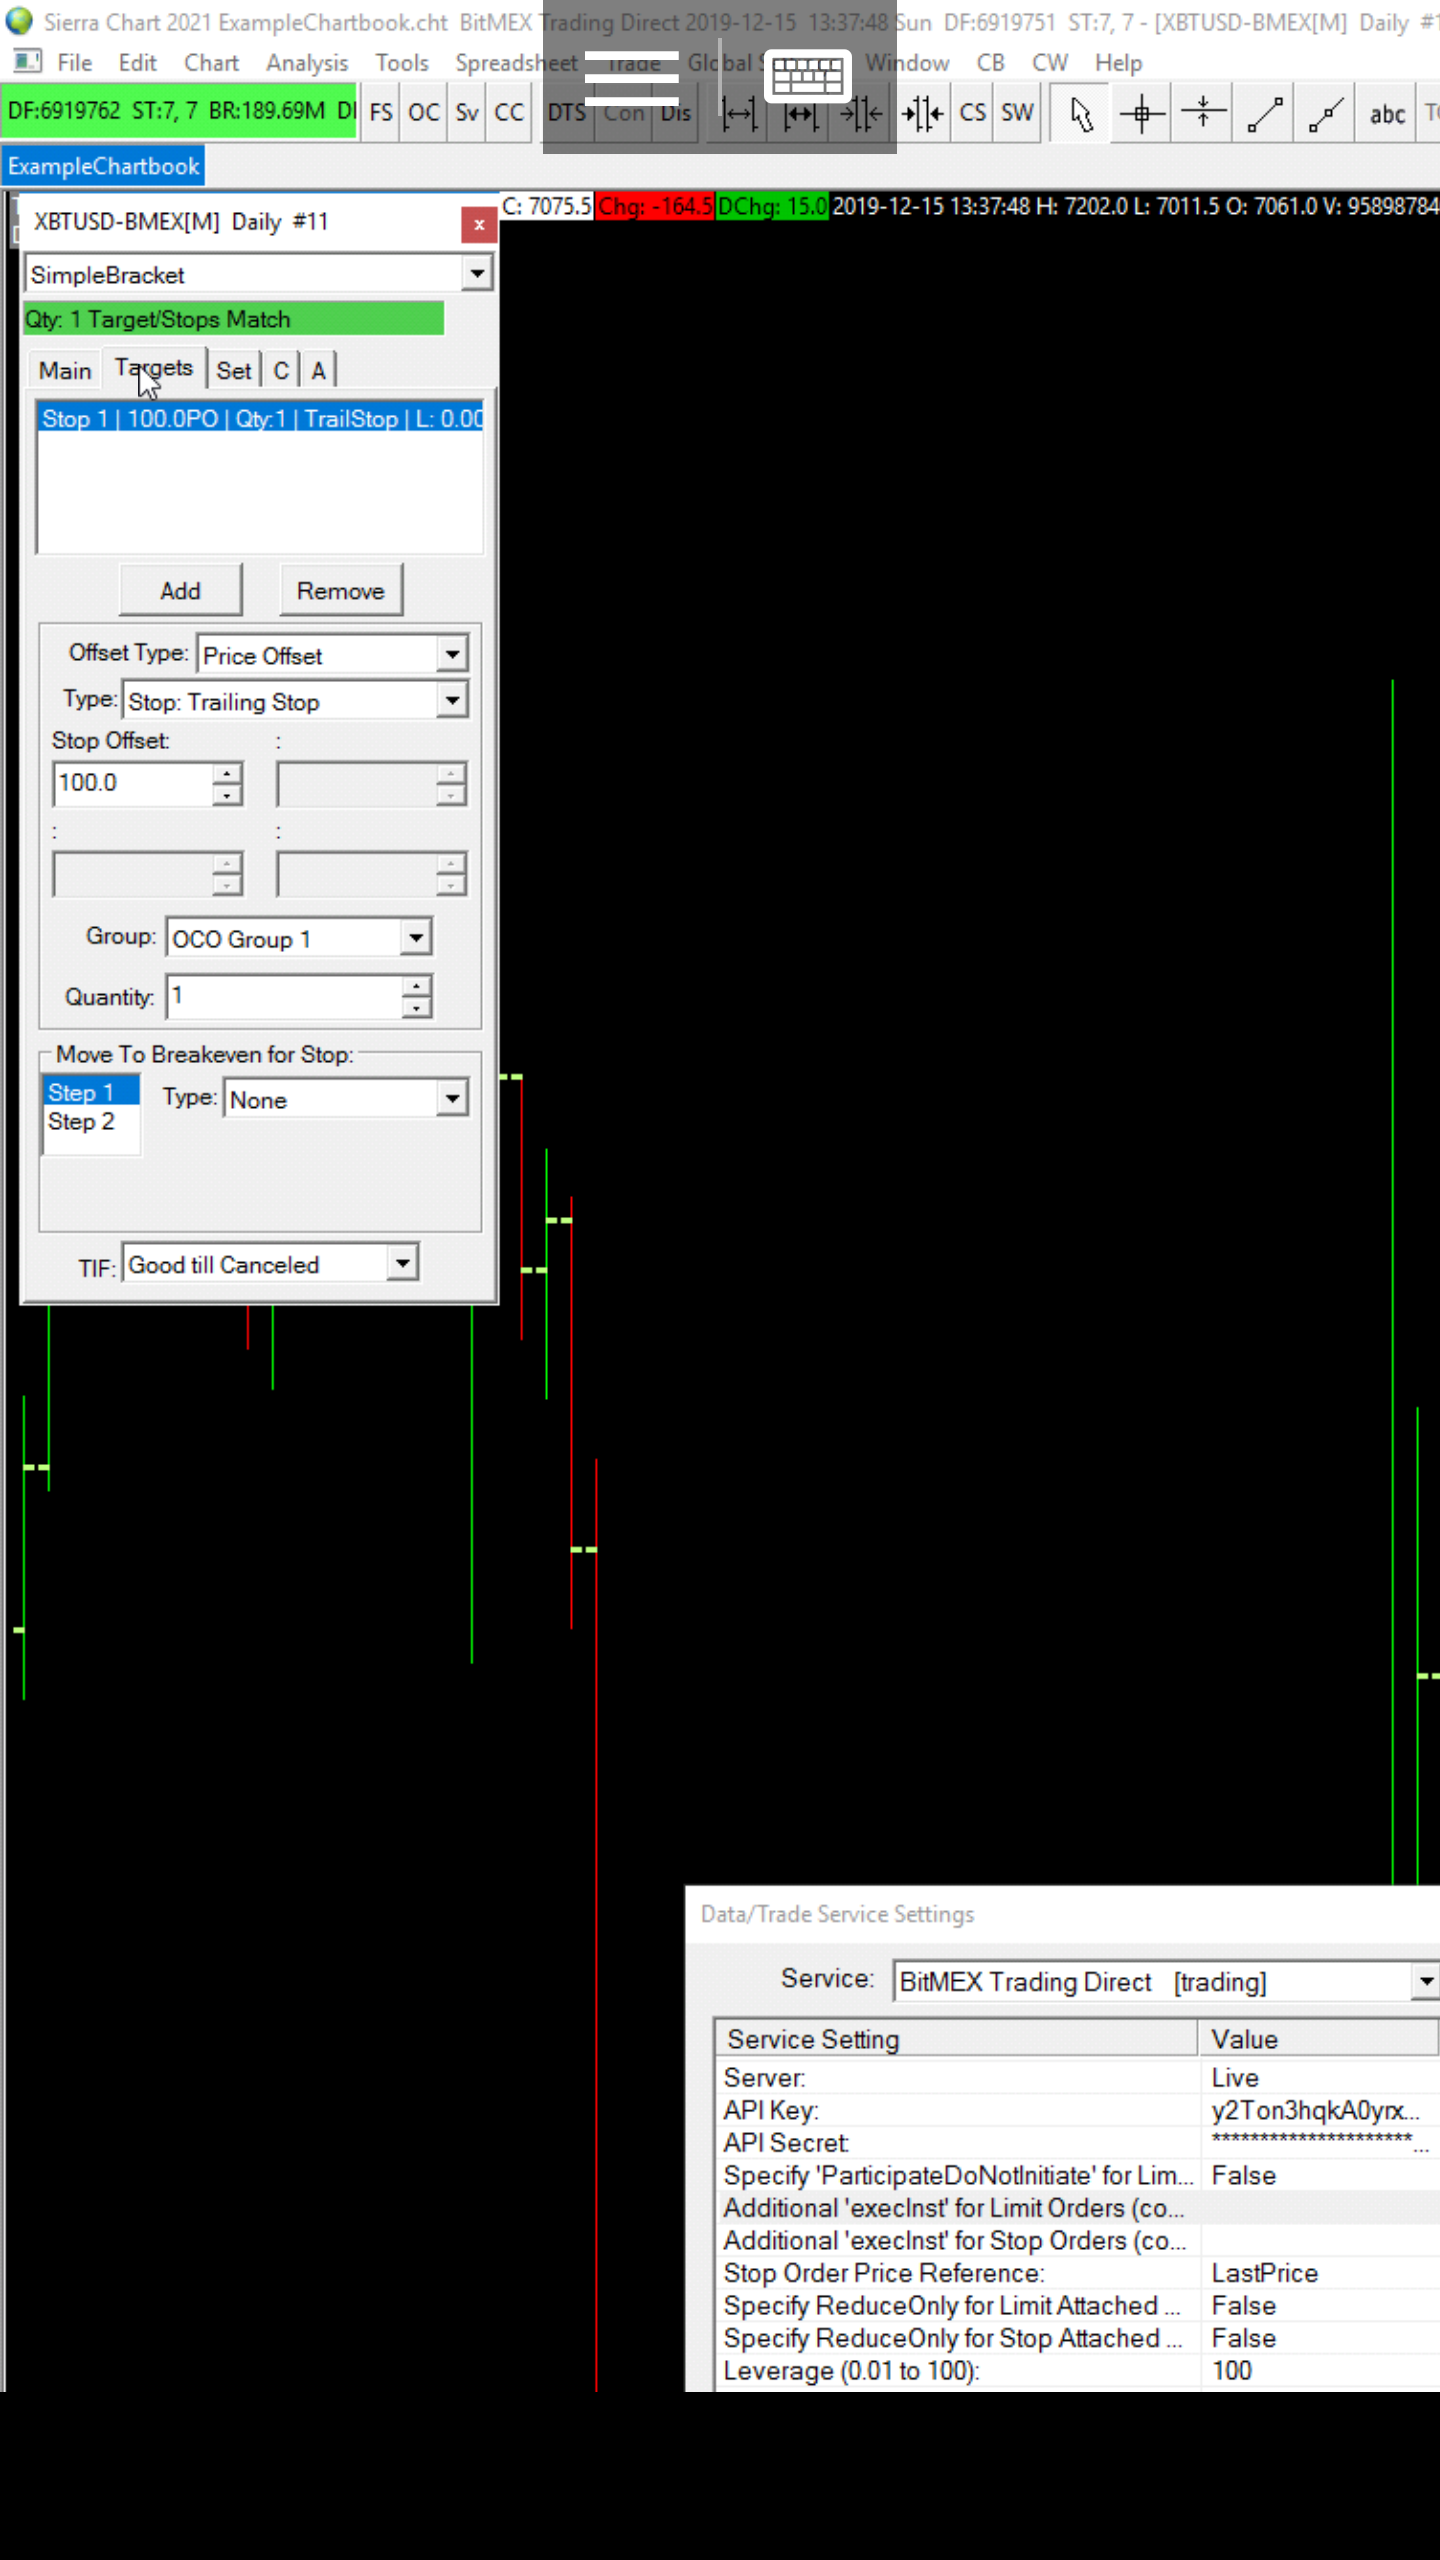
Task: Close the XBTUSD trade window with red X
Action: click(479, 224)
